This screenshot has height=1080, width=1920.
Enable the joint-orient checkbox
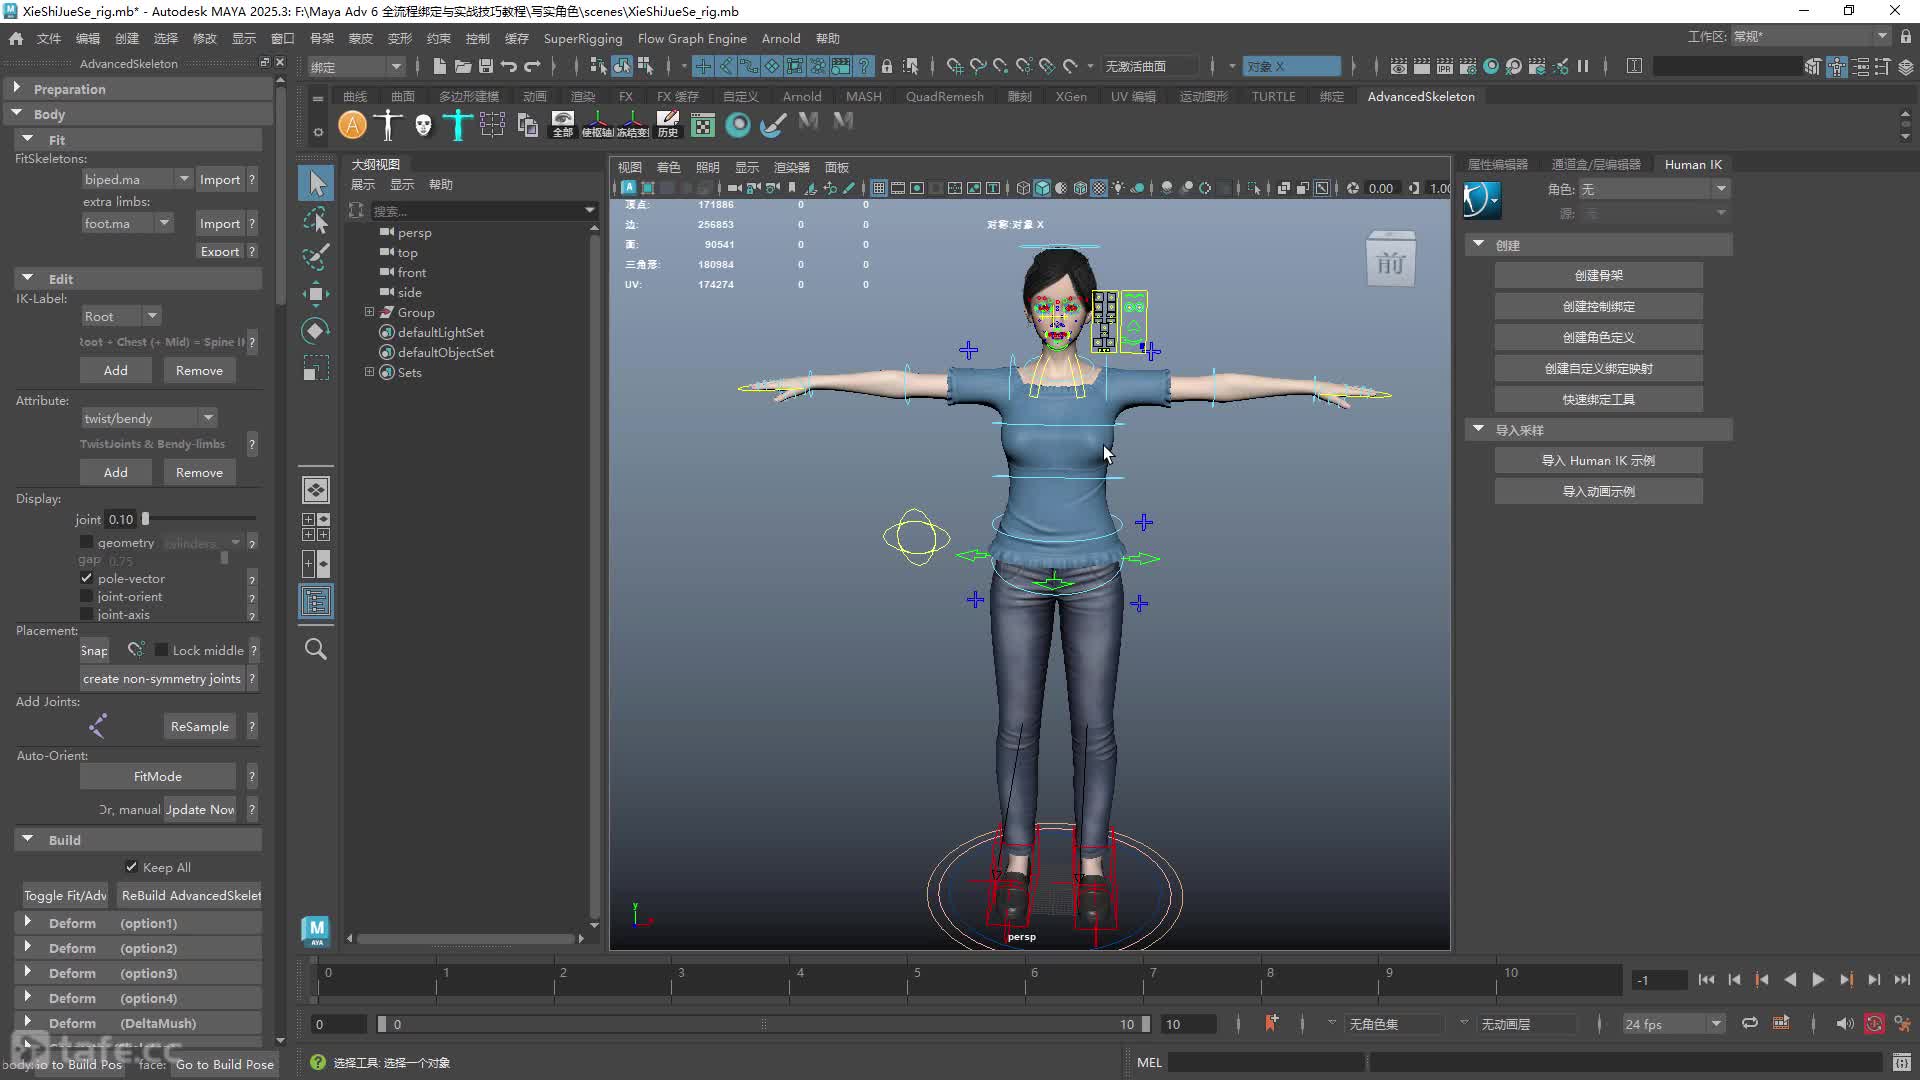click(x=87, y=596)
